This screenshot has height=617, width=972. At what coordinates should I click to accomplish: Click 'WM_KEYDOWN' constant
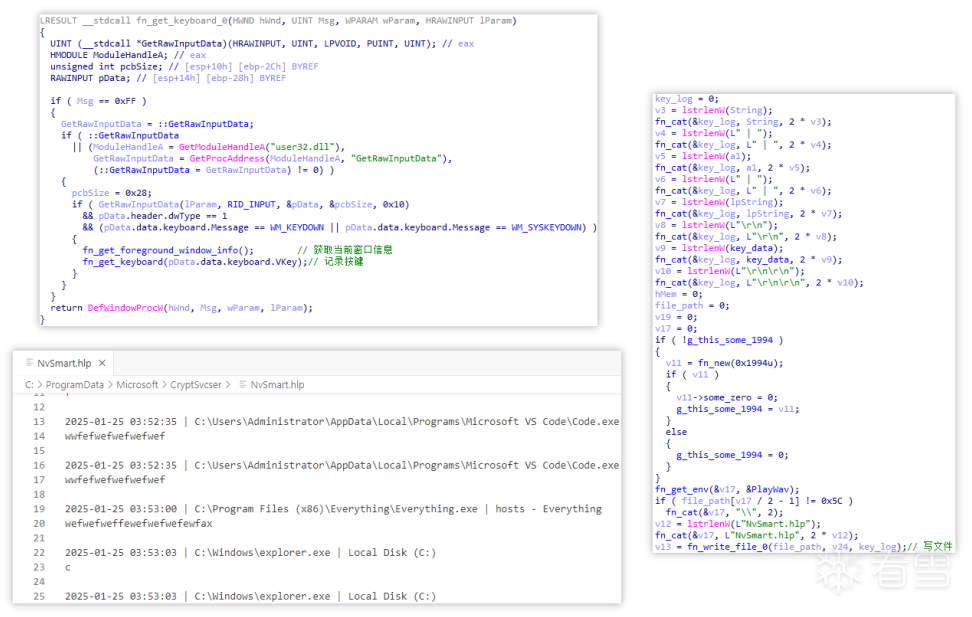[x=297, y=228]
